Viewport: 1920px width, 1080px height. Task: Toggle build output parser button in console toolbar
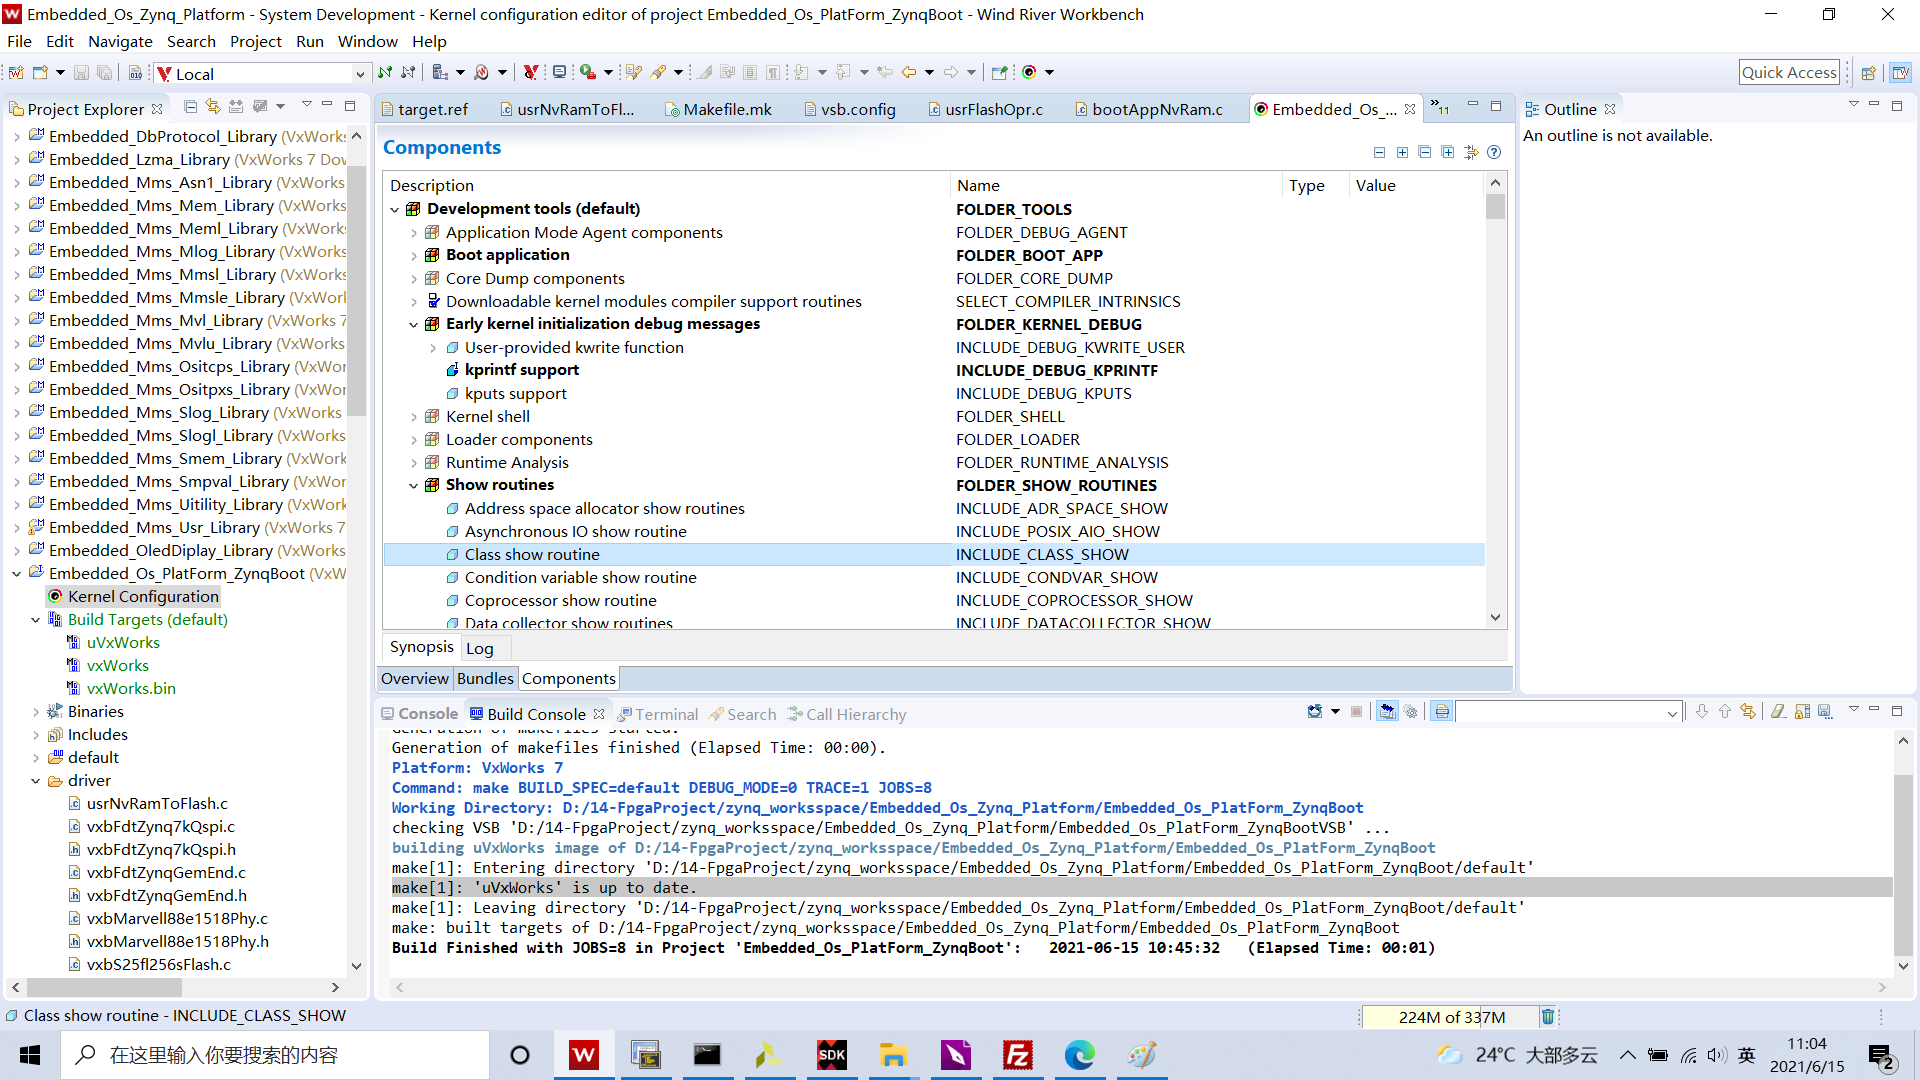(1387, 712)
